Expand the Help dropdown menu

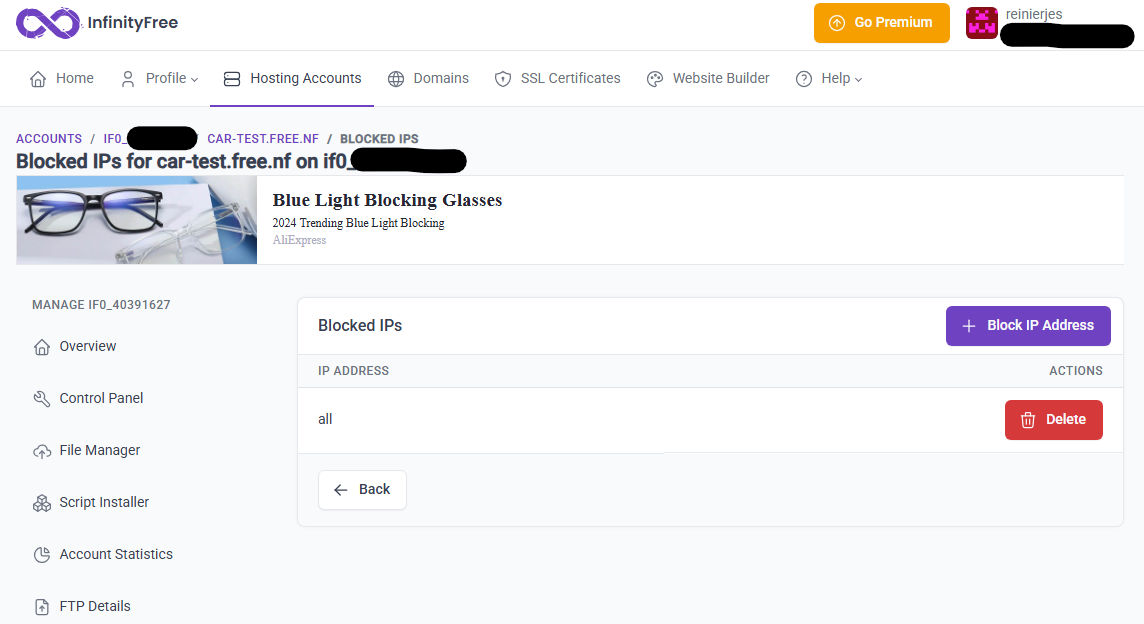(x=829, y=78)
